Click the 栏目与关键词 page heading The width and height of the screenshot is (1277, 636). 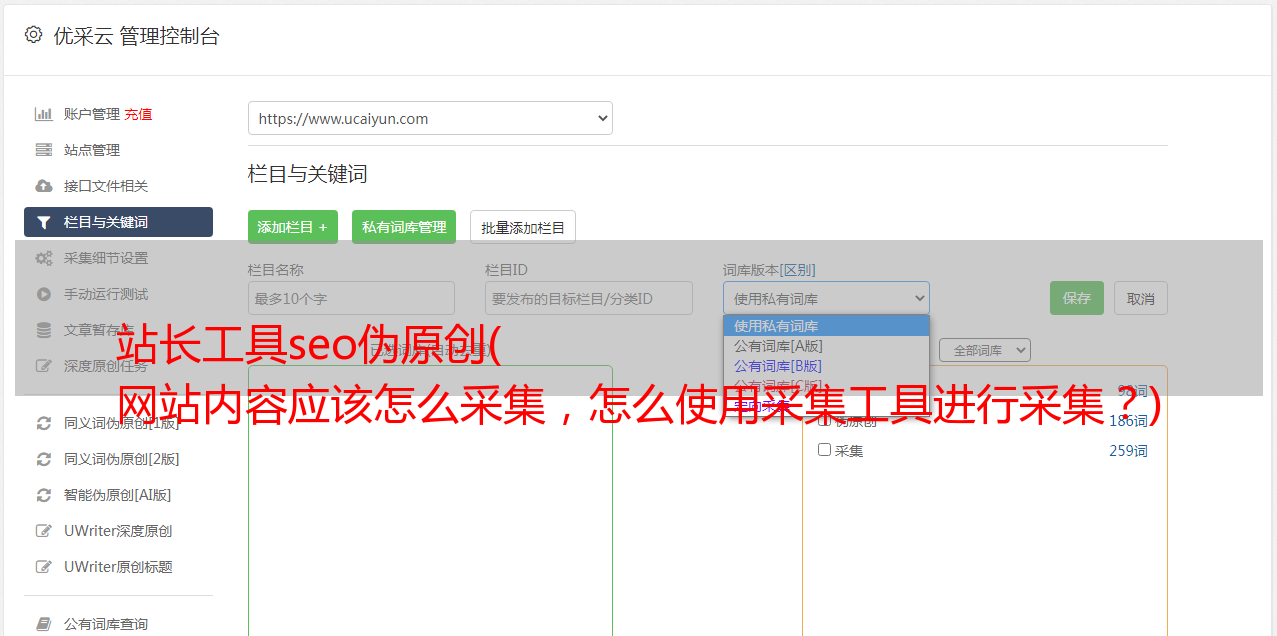(x=308, y=174)
